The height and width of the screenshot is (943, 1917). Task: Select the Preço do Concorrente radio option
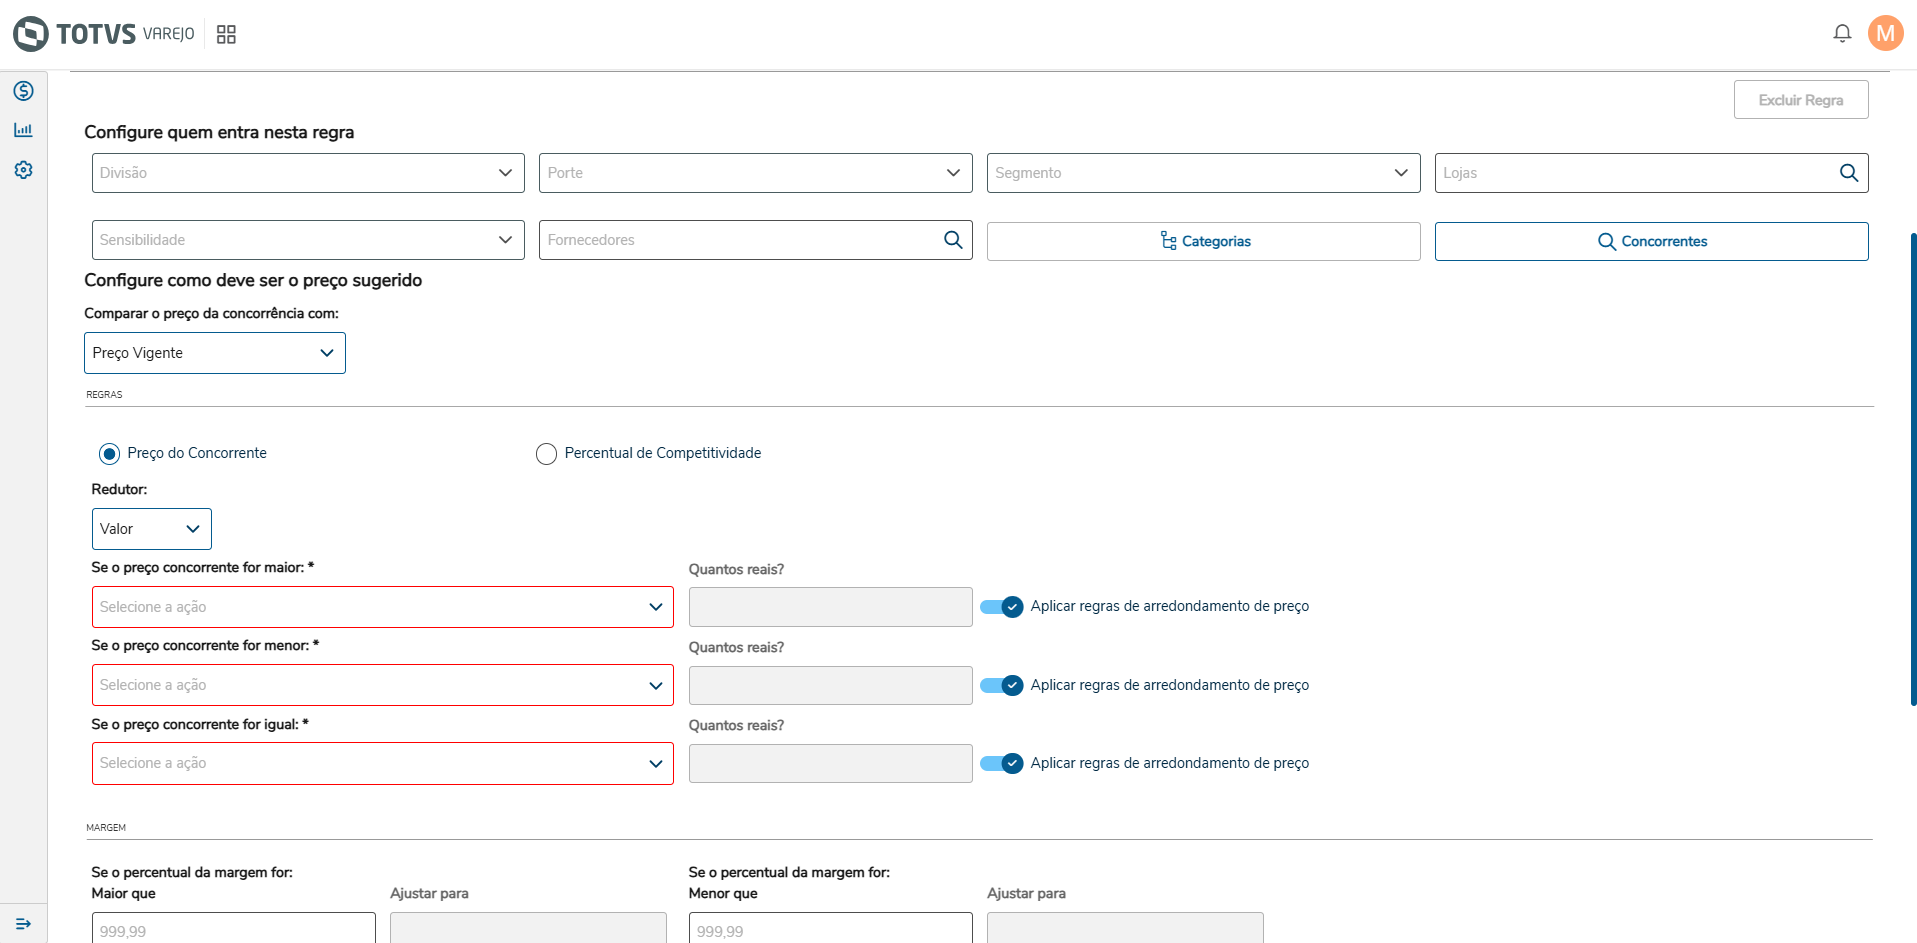pyautogui.click(x=110, y=454)
